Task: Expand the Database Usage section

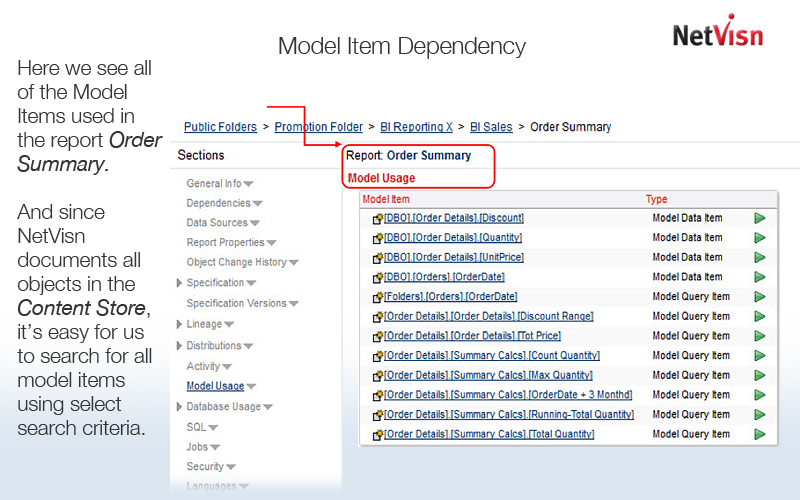Action: coord(179,406)
